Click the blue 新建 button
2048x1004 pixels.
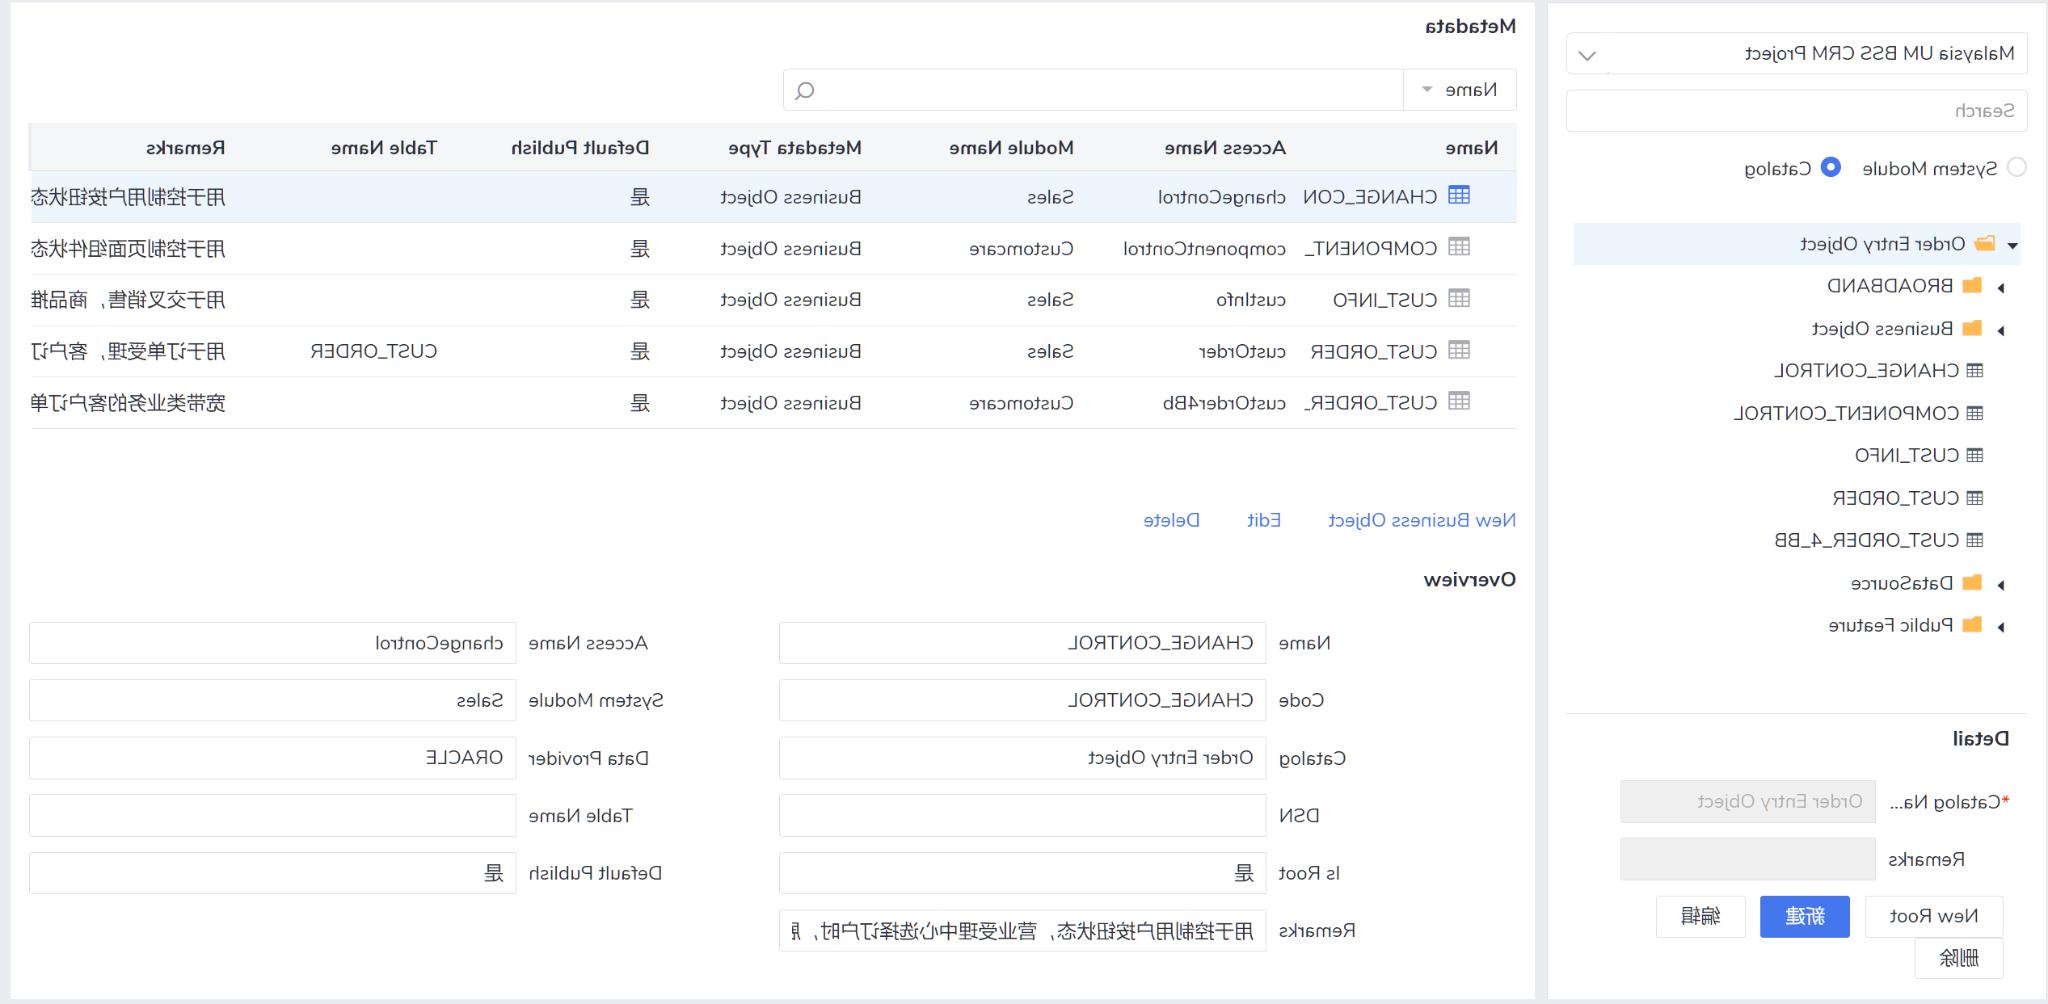(1805, 917)
